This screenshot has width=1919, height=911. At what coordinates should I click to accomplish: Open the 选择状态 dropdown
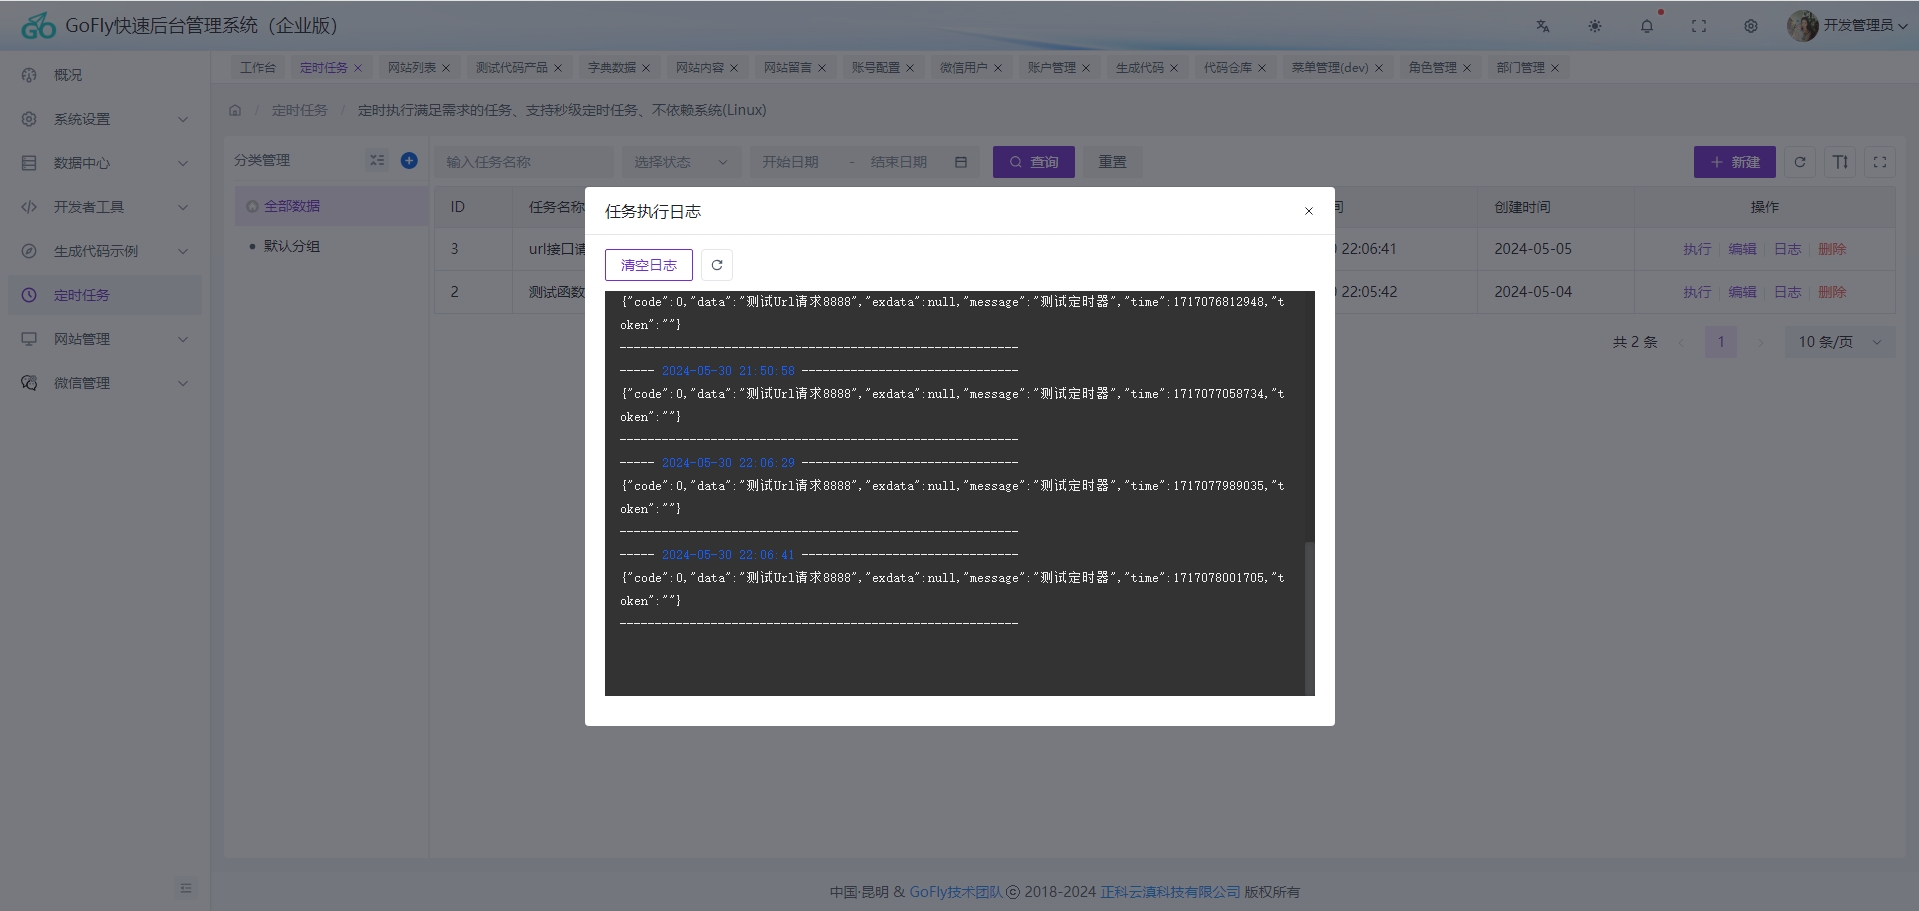coord(681,162)
